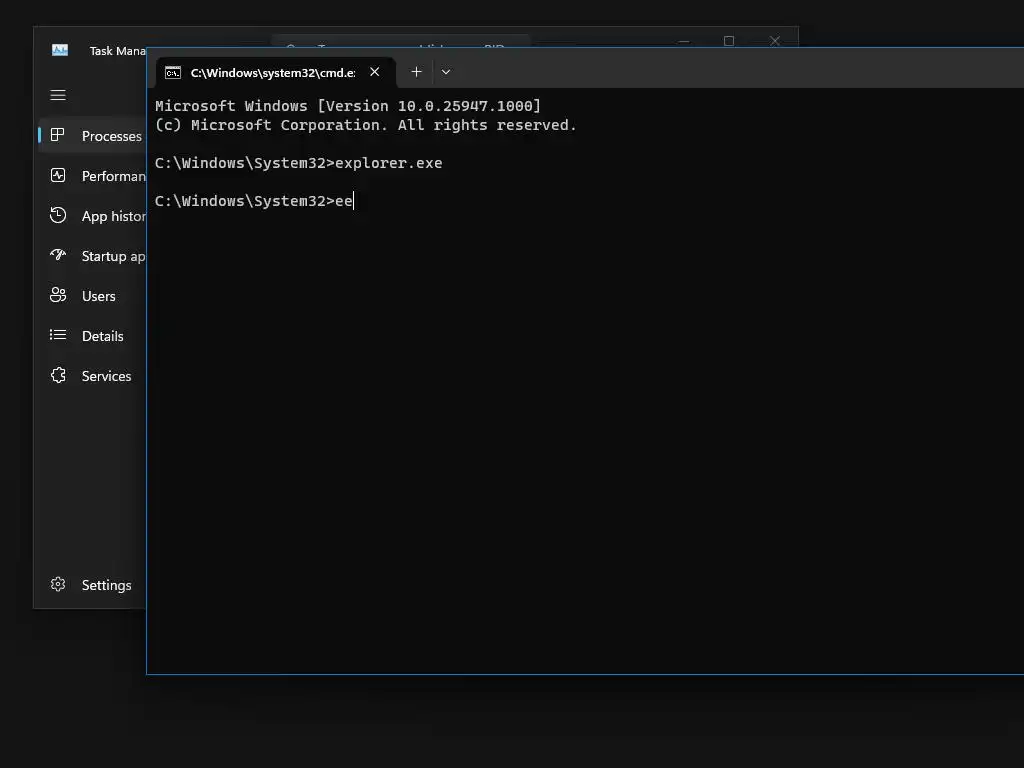Viewport: 1024px width, 768px height.
Task: Click the cmd icon on the terminal tab
Action: pos(172,72)
